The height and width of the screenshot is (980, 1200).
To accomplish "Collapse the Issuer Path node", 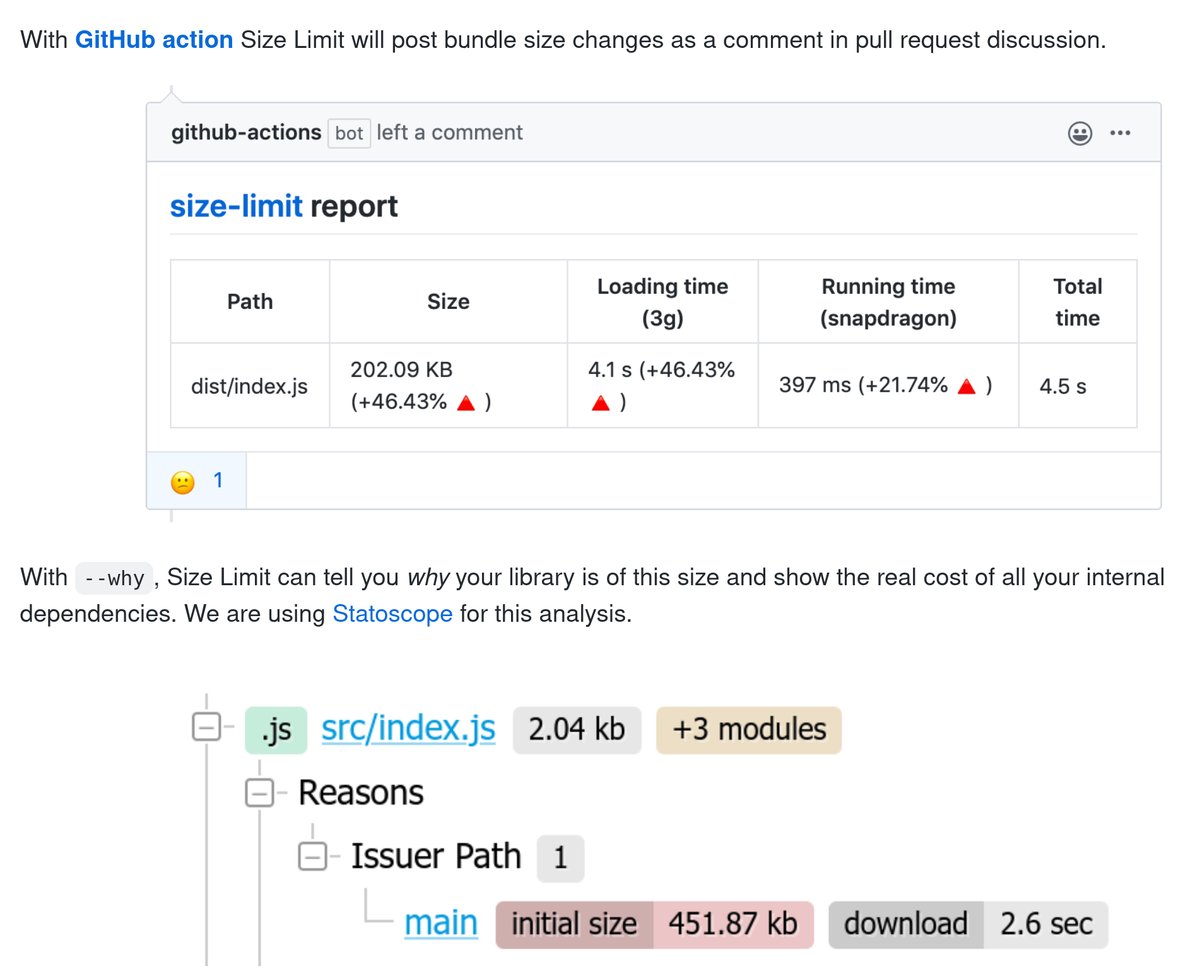I will click(x=312, y=857).
